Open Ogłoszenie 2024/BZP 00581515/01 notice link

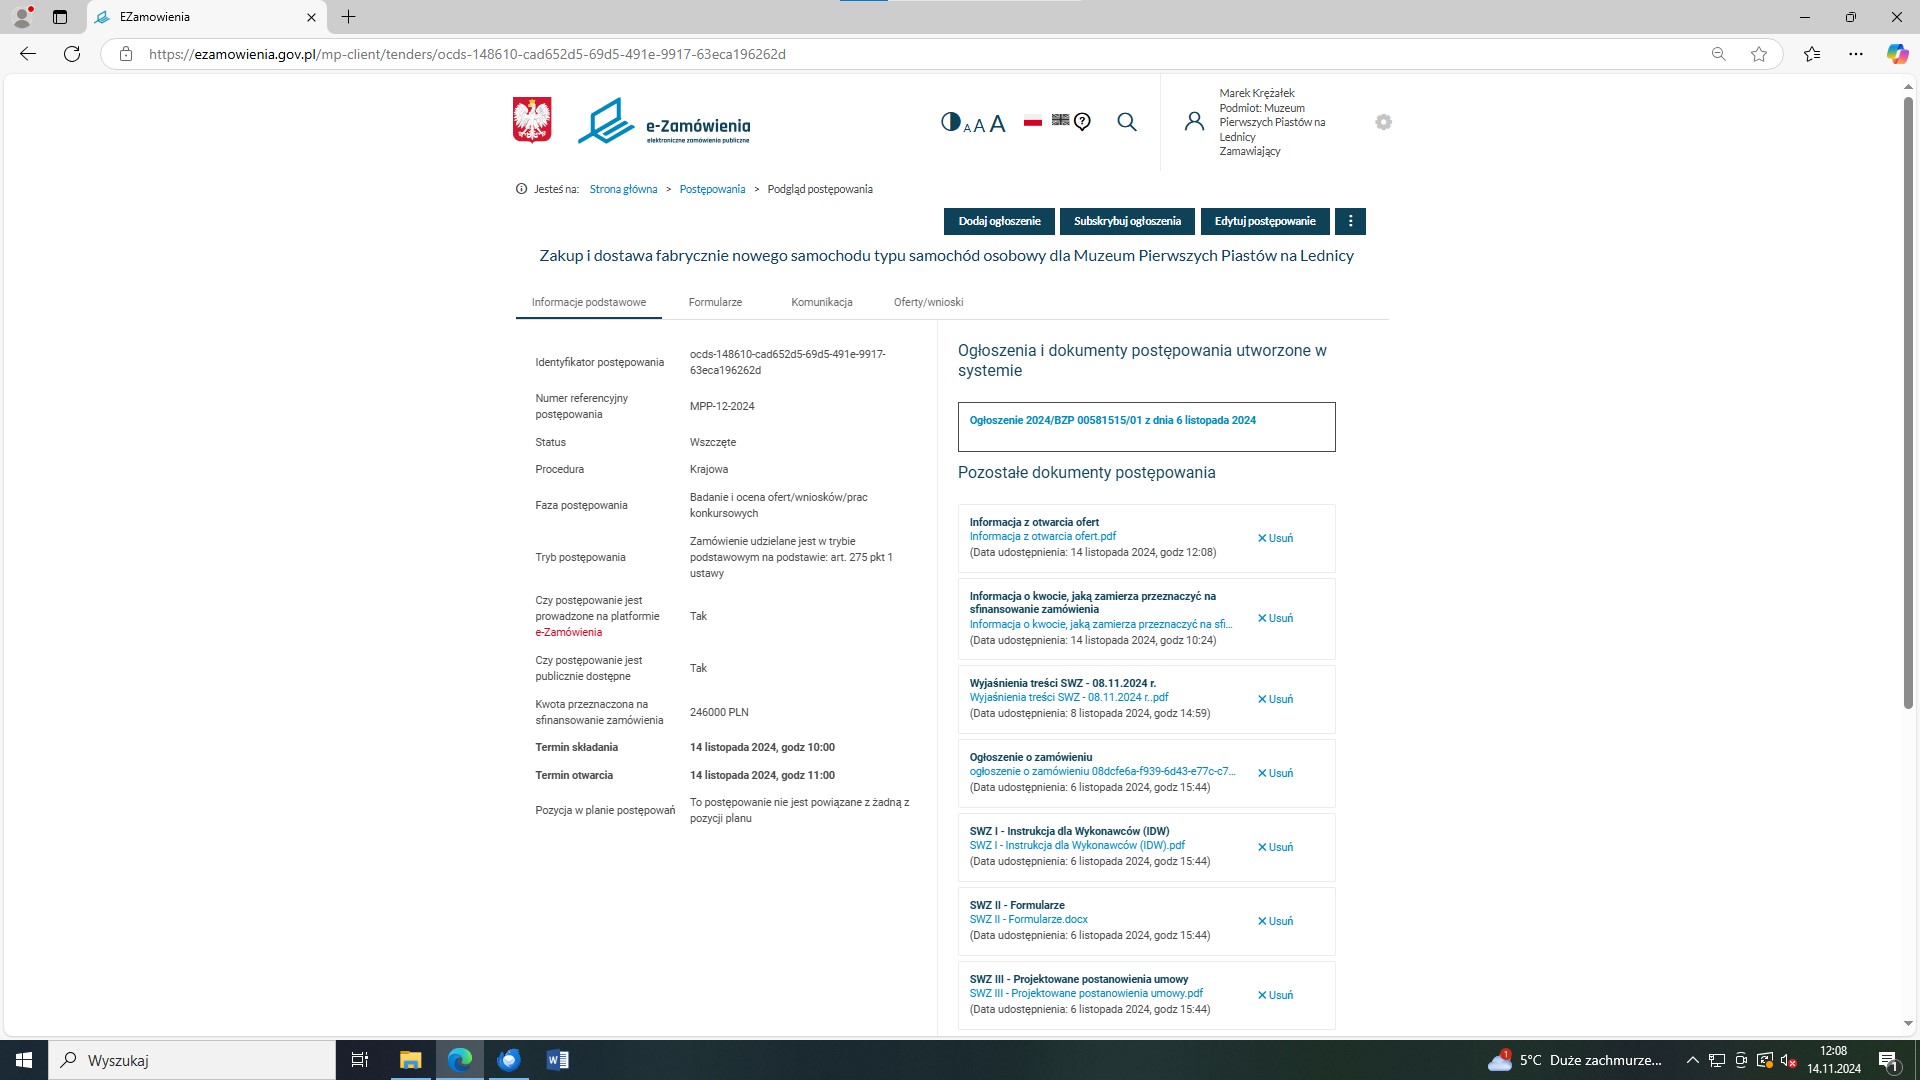pos(1112,420)
